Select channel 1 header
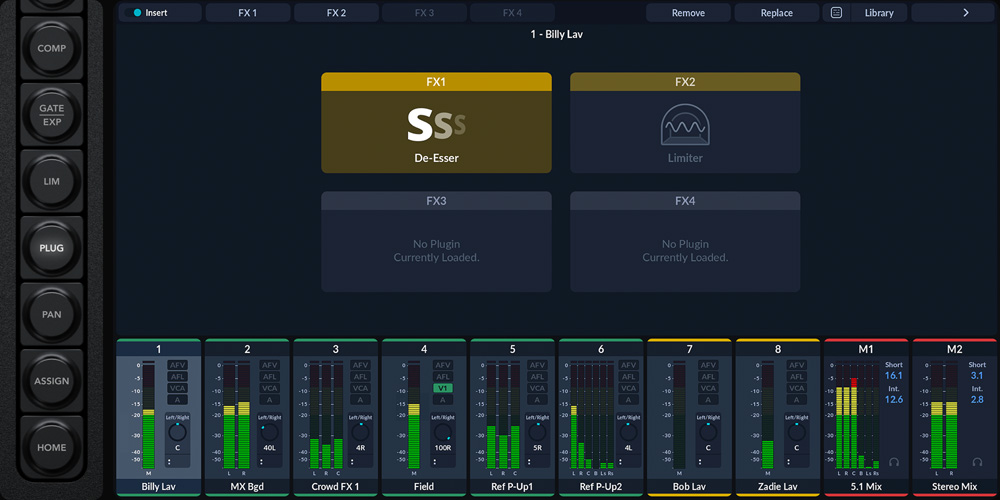Viewport: 1000px width, 500px height. [159, 349]
